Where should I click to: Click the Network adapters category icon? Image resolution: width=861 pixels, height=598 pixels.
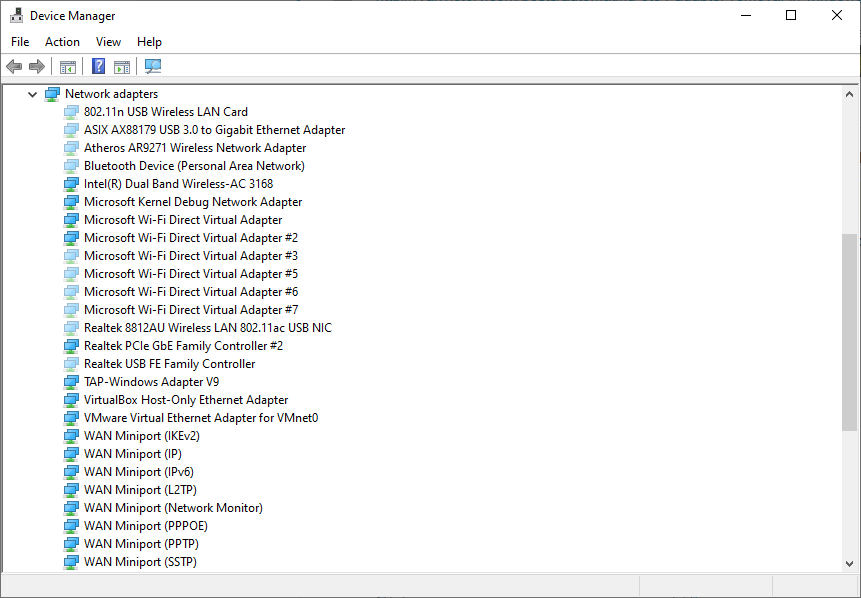click(53, 94)
